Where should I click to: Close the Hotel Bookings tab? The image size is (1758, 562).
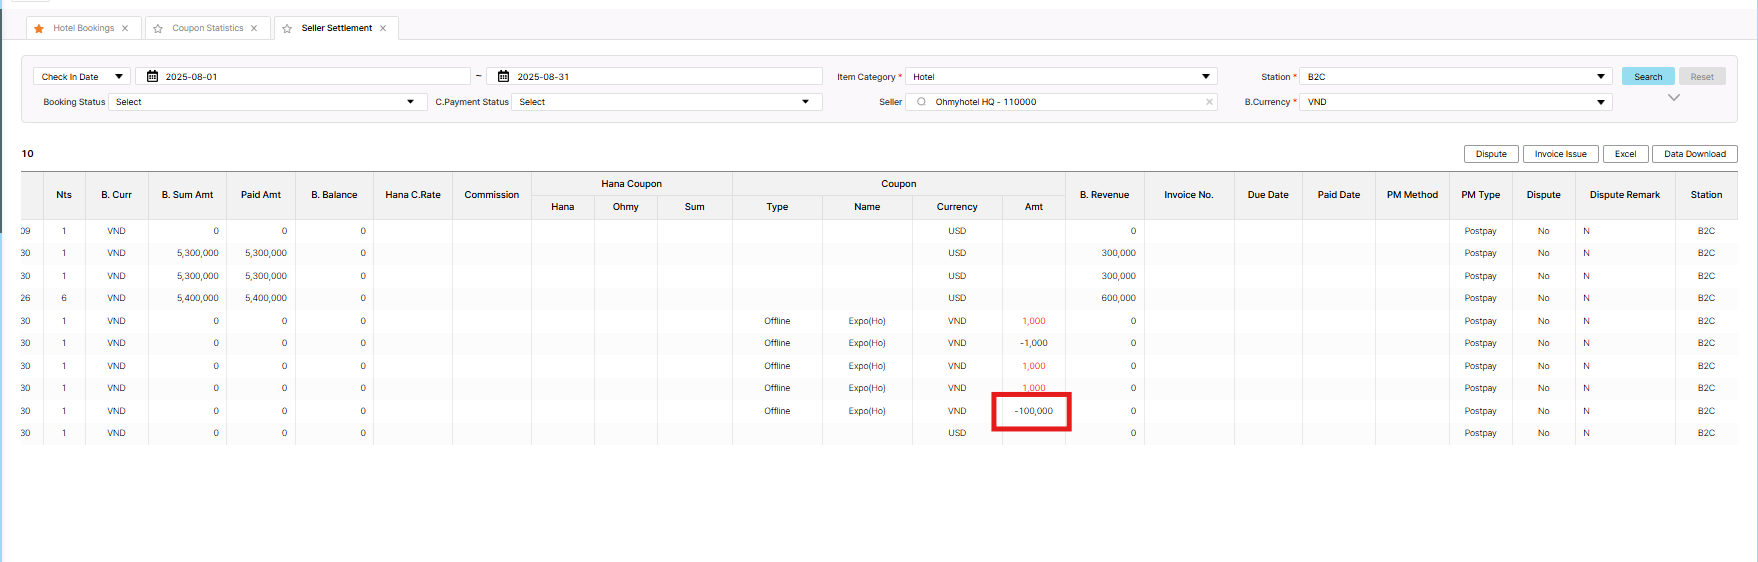coord(125,29)
